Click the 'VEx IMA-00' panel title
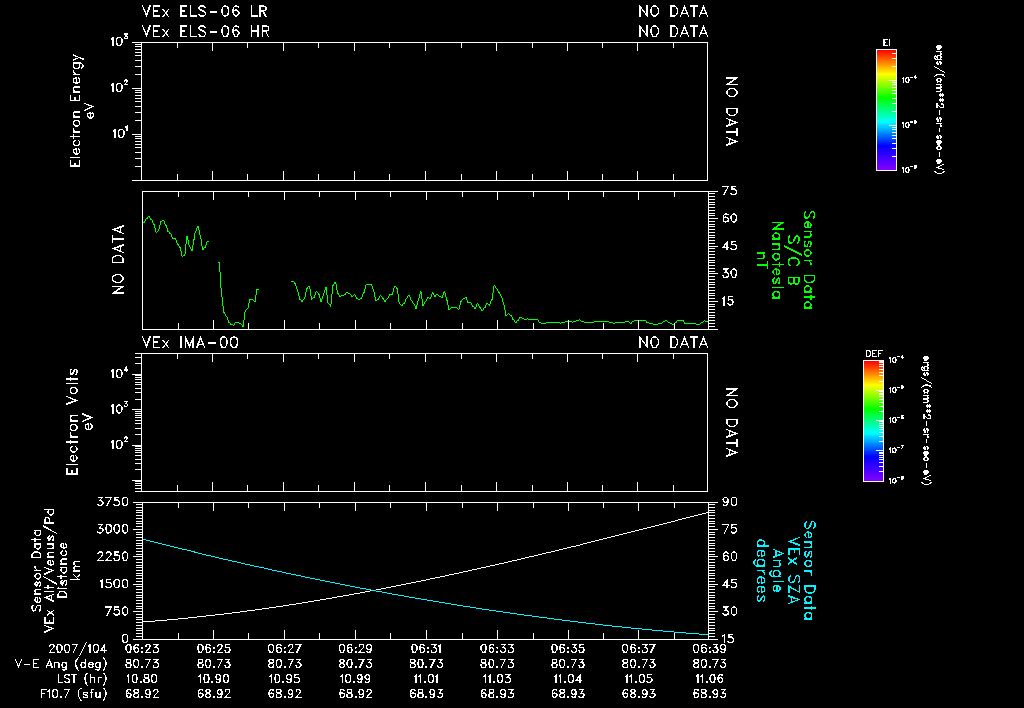This screenshot has width=1024, height=708. pyautogui.click(x=190, y=343)
